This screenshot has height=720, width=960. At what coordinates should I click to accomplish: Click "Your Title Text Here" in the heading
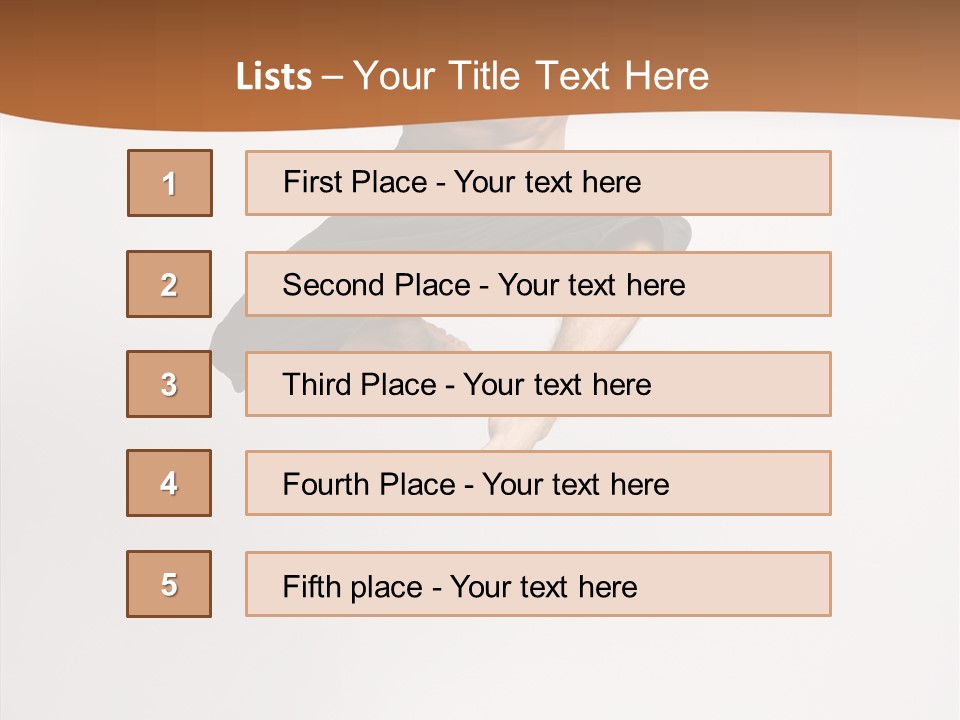tap(531, 76)
